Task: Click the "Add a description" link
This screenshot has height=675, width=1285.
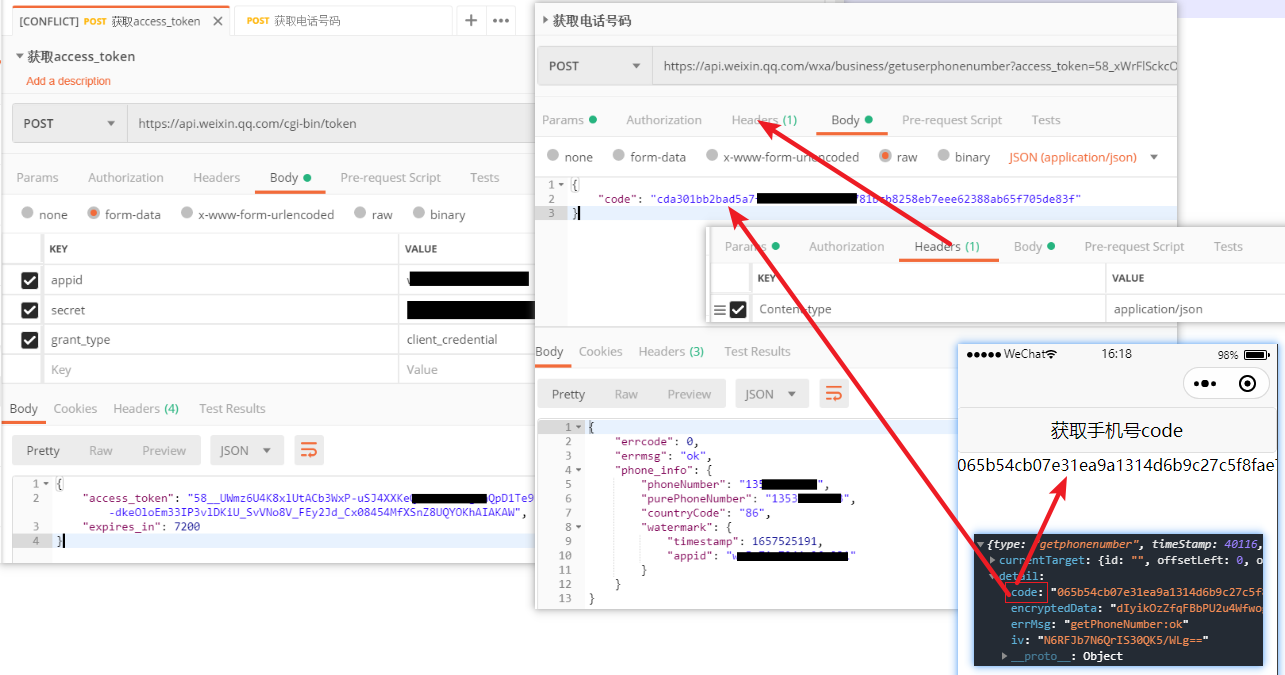Action: point(68,81)
